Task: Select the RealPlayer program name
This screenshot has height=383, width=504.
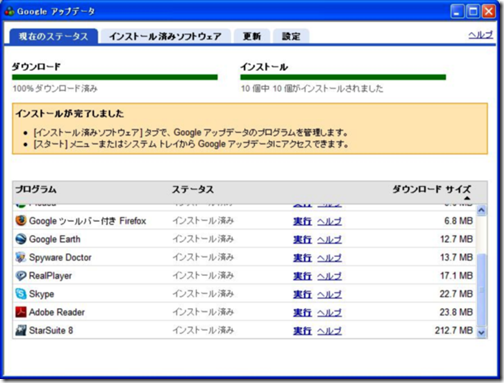Action: 50,276
